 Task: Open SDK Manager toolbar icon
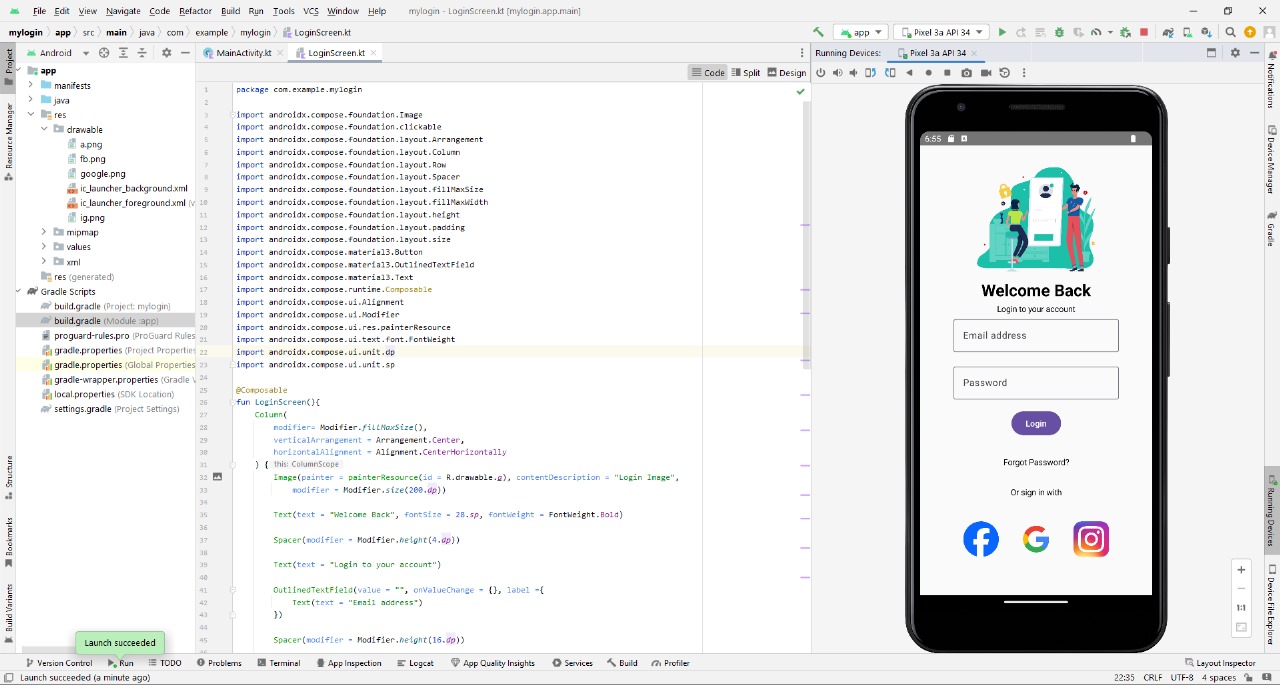[1206, 32]
